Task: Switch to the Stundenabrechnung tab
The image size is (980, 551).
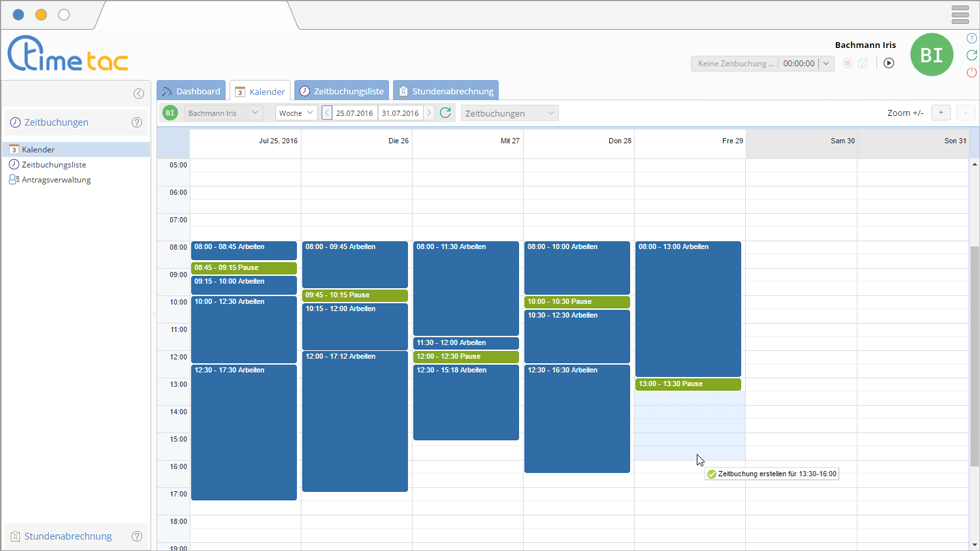Action: point(446,91)
